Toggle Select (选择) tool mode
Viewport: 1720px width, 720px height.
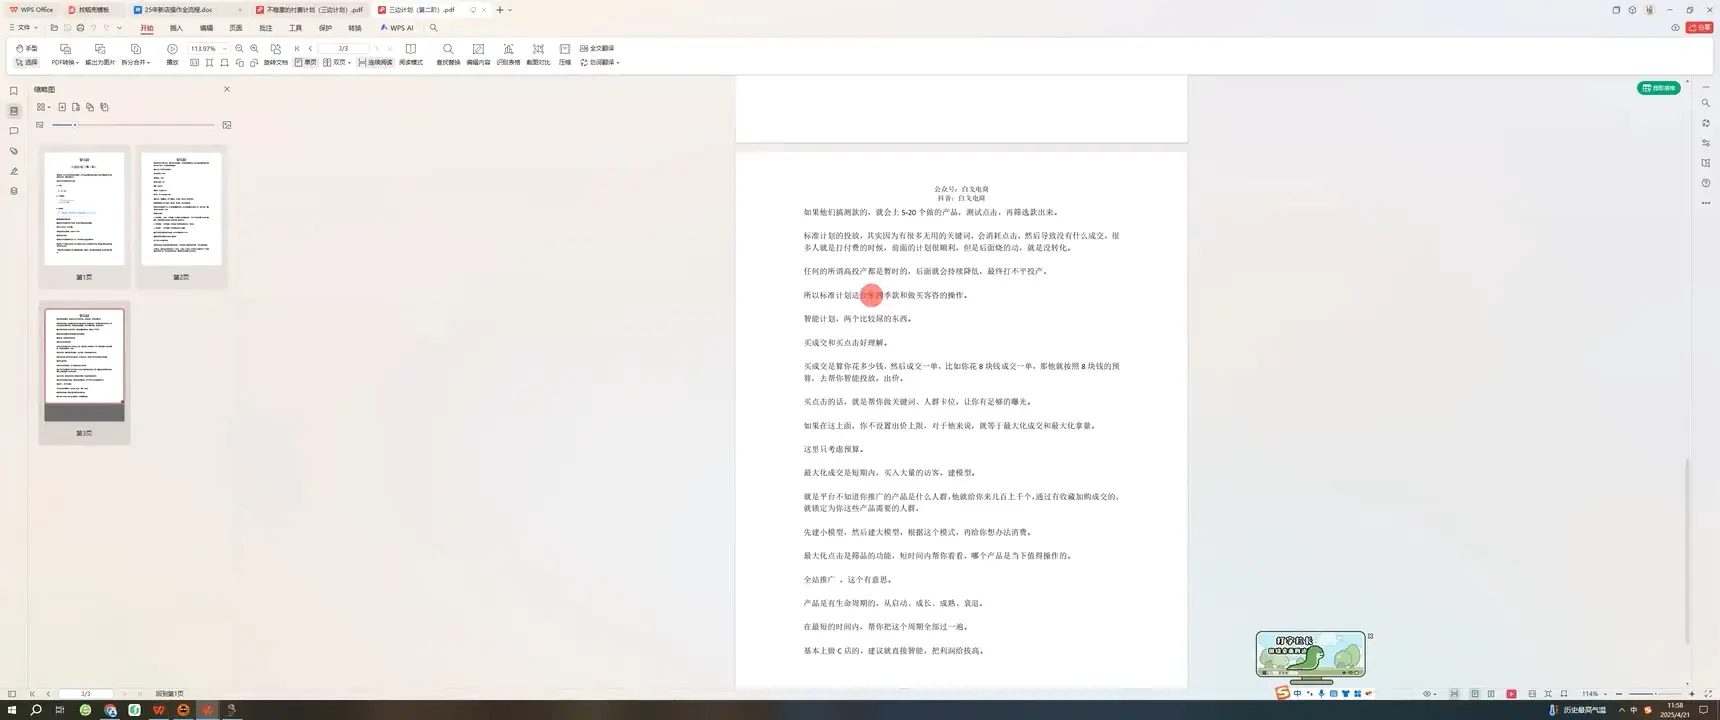click(27, 62)
